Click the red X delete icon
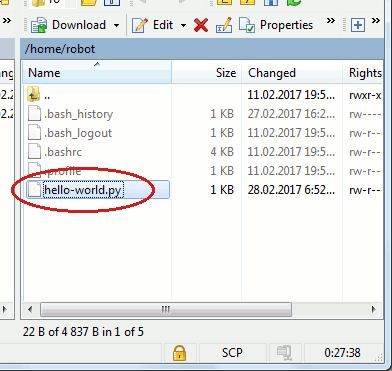This screenshot has width=392, height=371. click(x=201, y=25)
